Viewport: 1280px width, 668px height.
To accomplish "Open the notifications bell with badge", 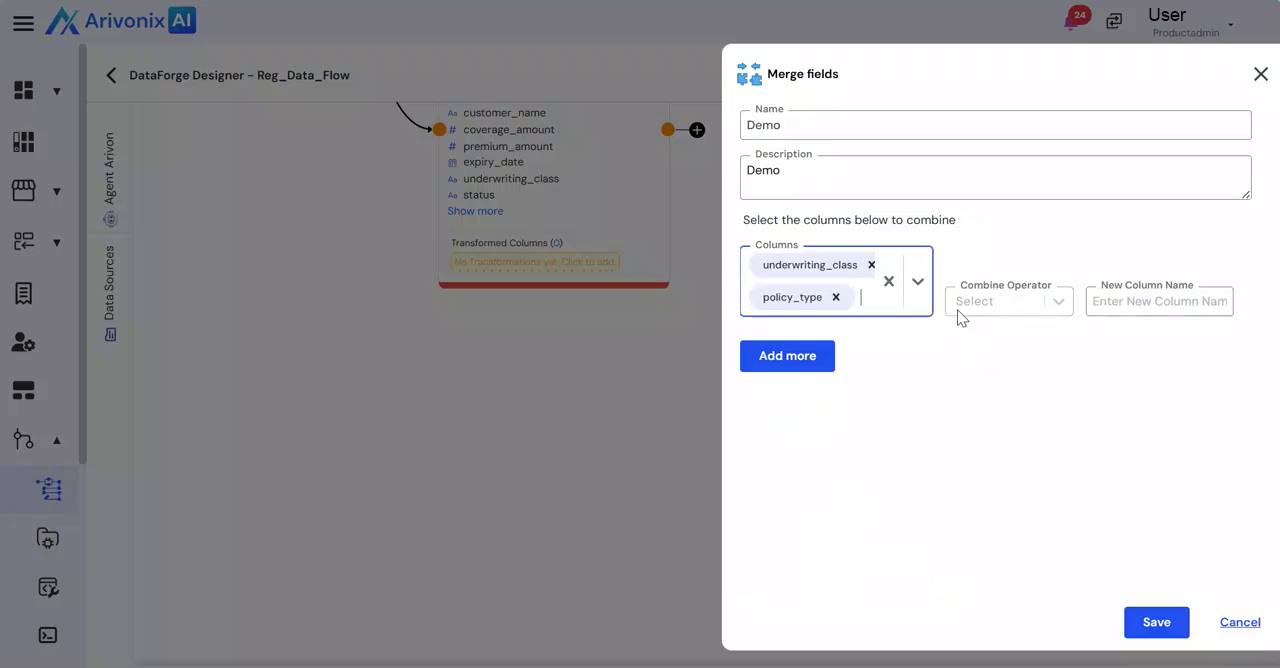I will [x=1074, y=20].
